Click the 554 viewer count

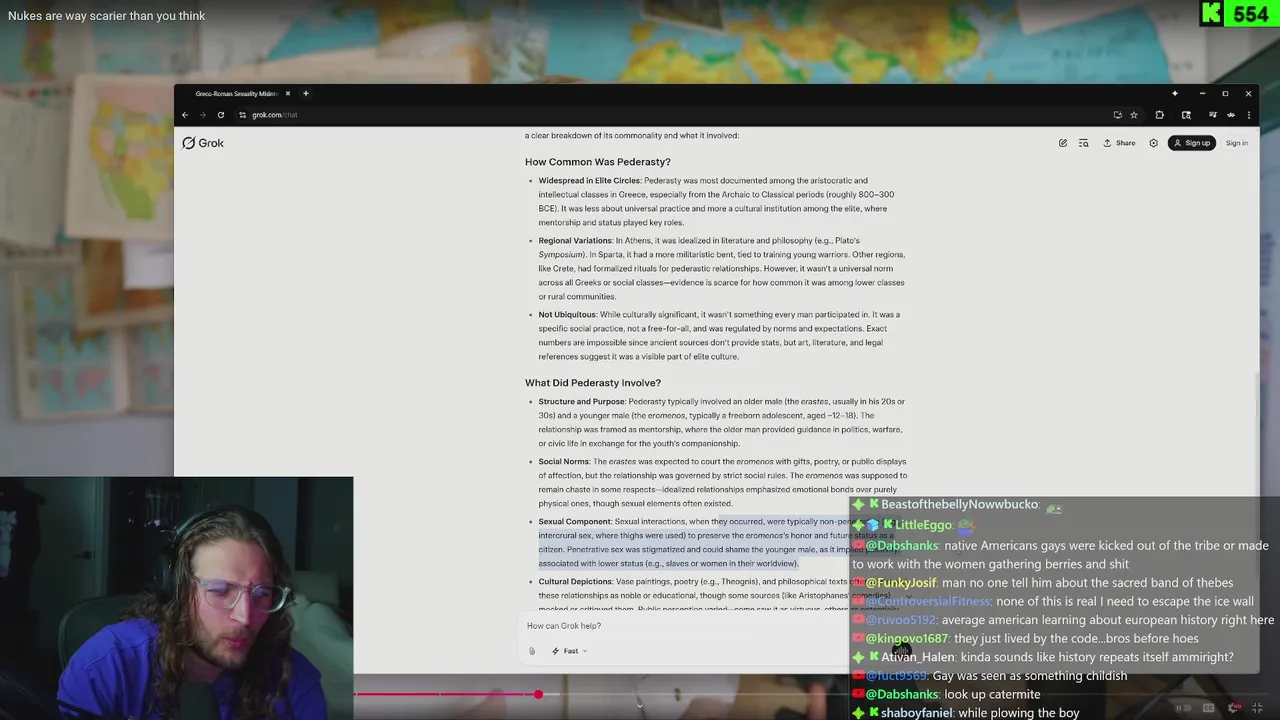click(1251, 14)
